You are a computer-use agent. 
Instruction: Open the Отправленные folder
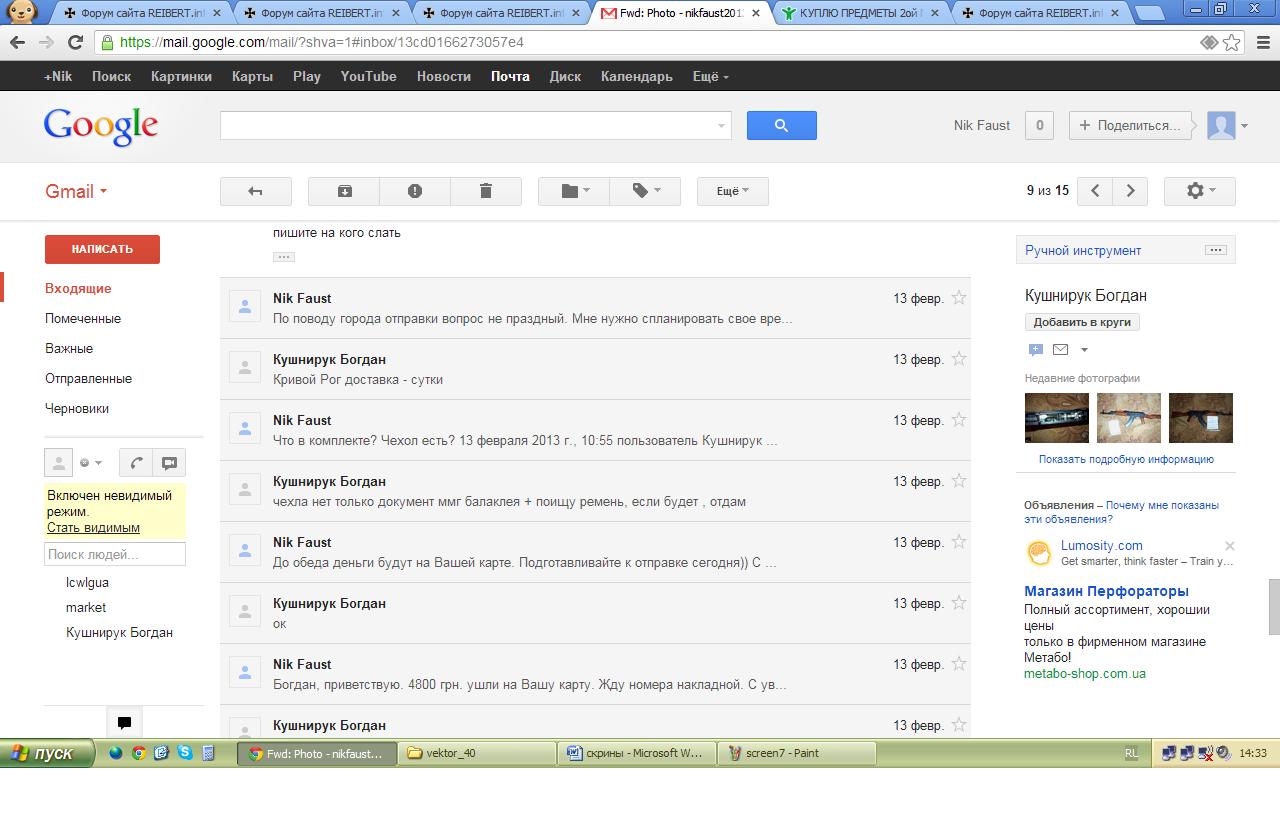88,378
